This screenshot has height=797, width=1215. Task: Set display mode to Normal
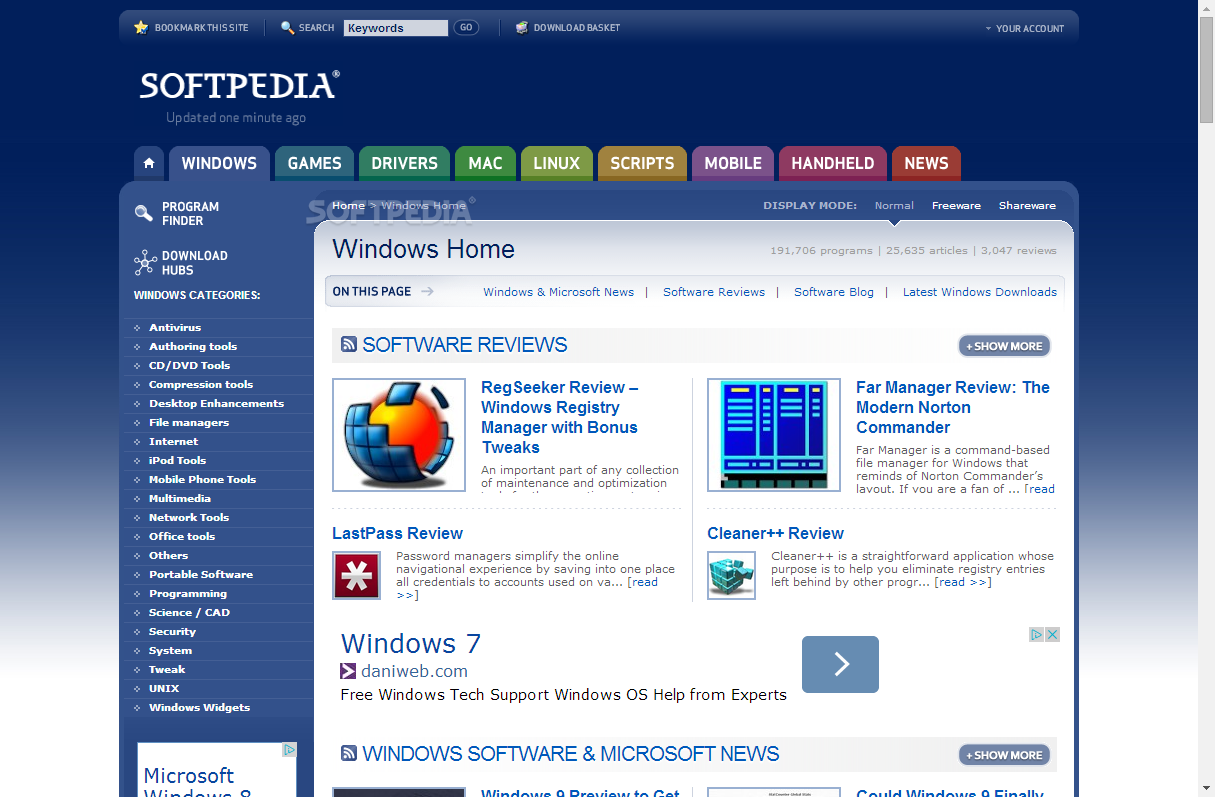(x=894, y=205)
